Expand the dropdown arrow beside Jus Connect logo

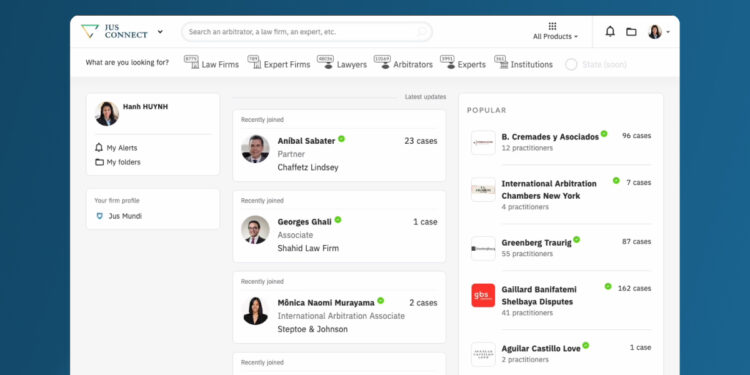click(x=160, y=32)
